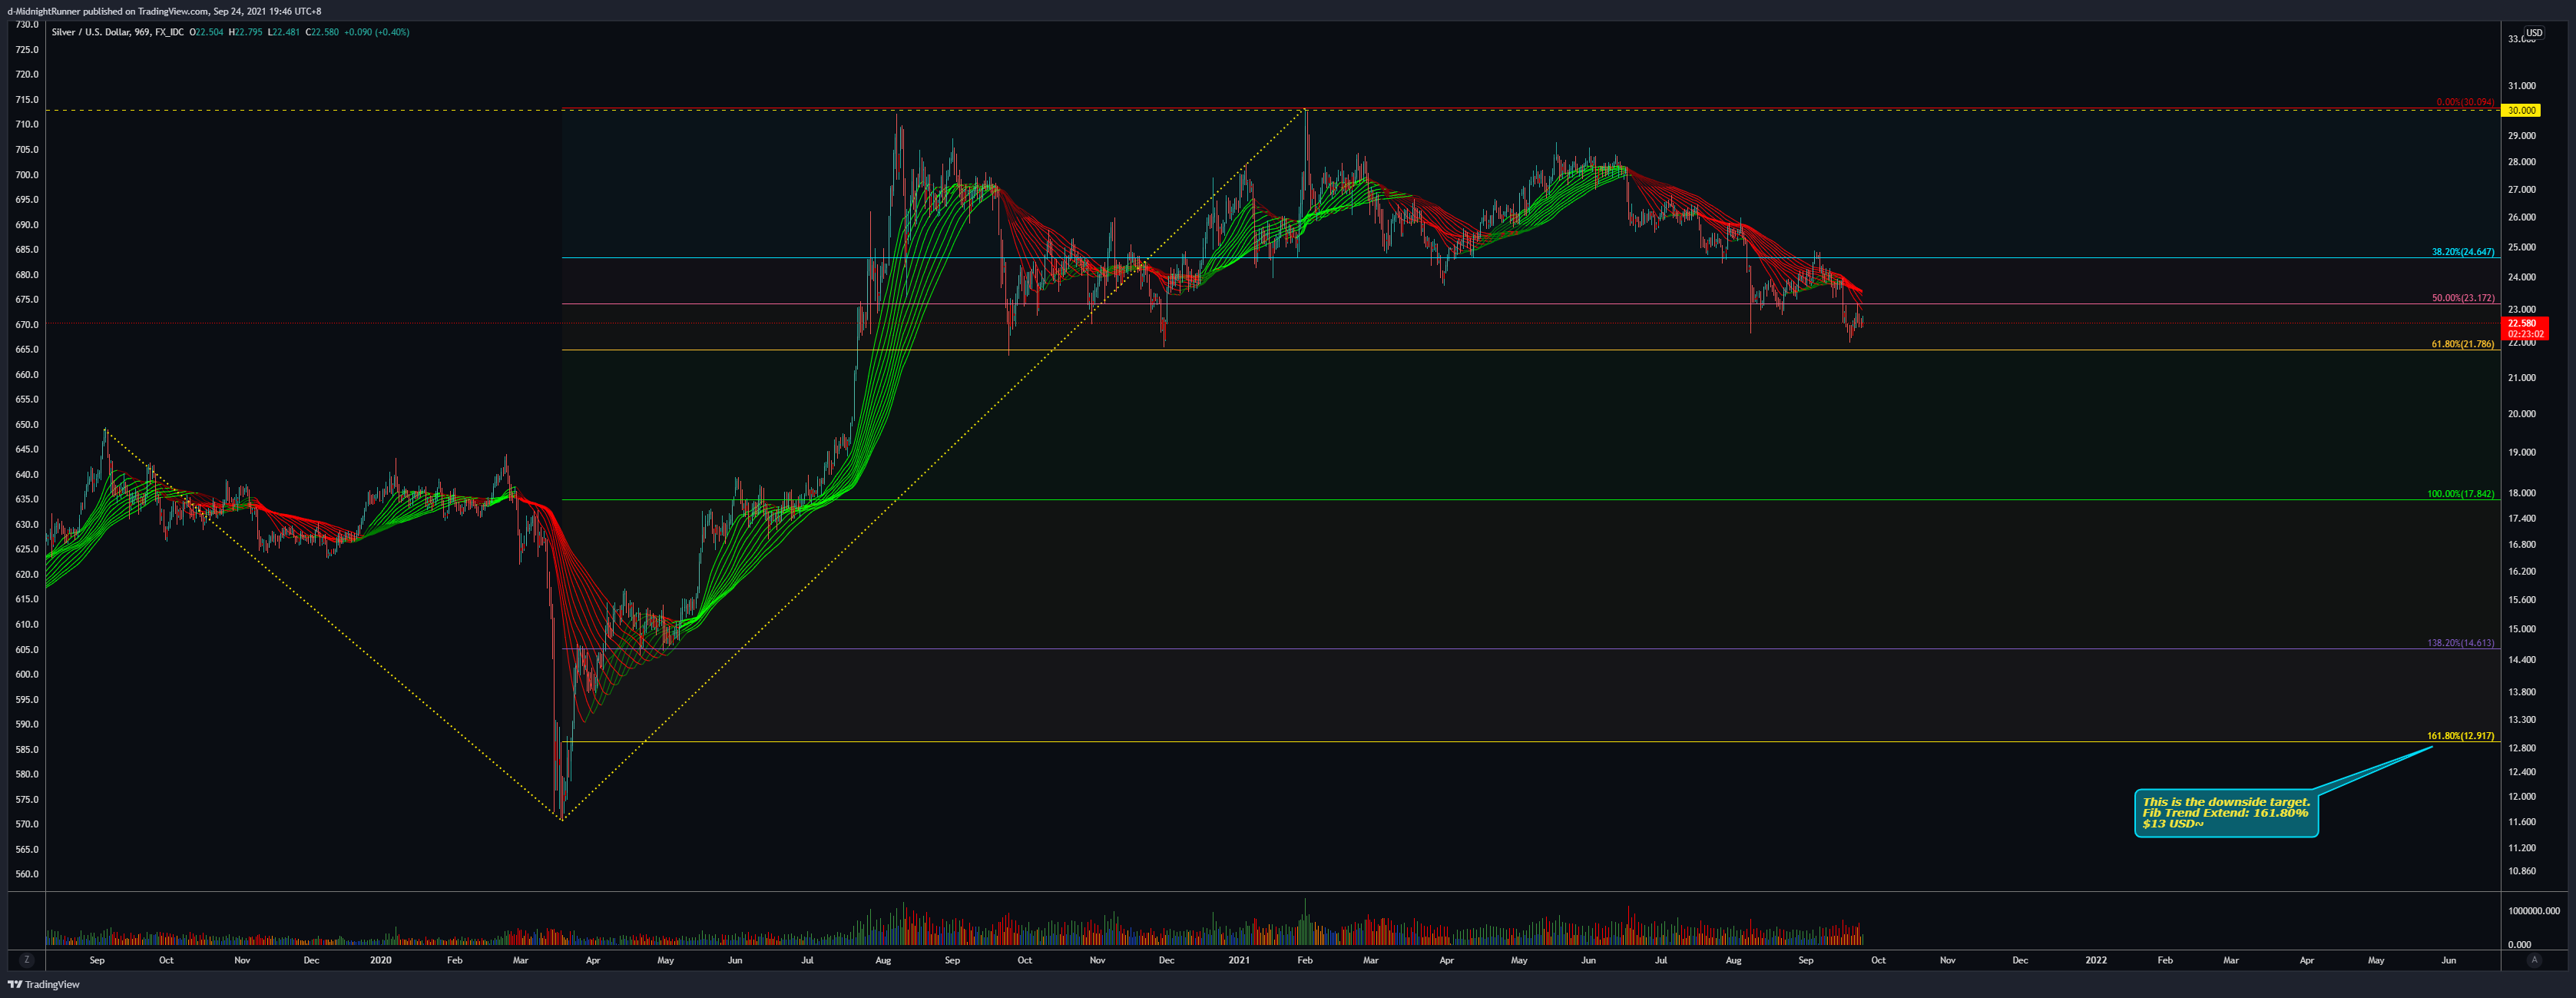Screen dimensions: 2576x998
Task: Click the downside target annotation callout box
Action: [2226, 813]
